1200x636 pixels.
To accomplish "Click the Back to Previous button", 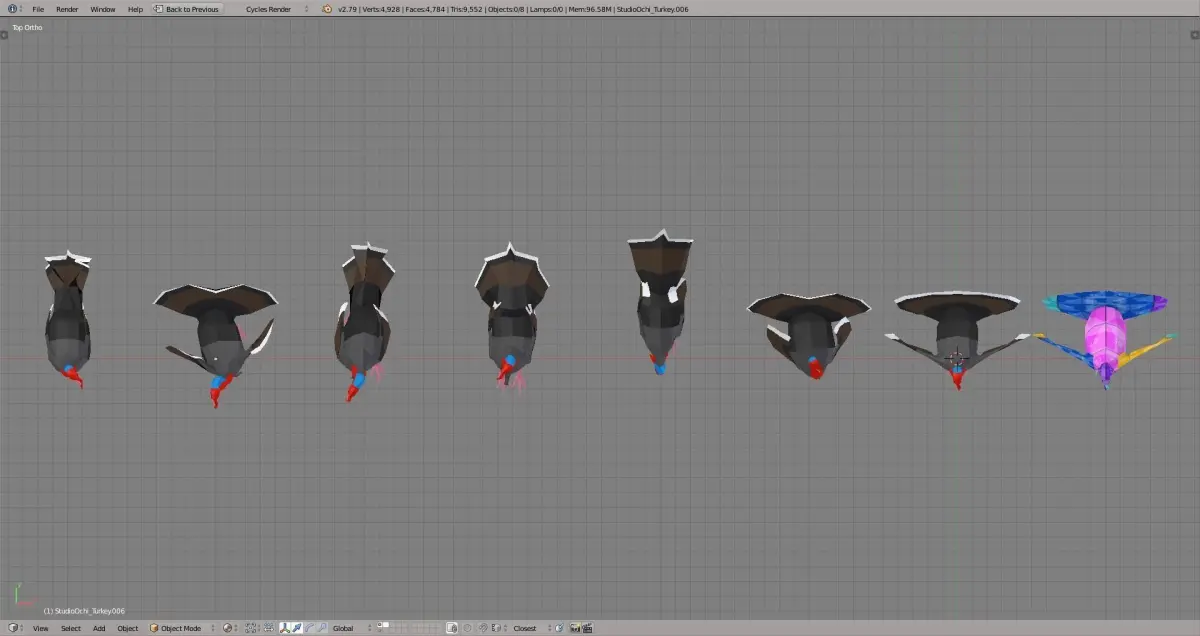I will pyautogui.click(x=186, y=9).
